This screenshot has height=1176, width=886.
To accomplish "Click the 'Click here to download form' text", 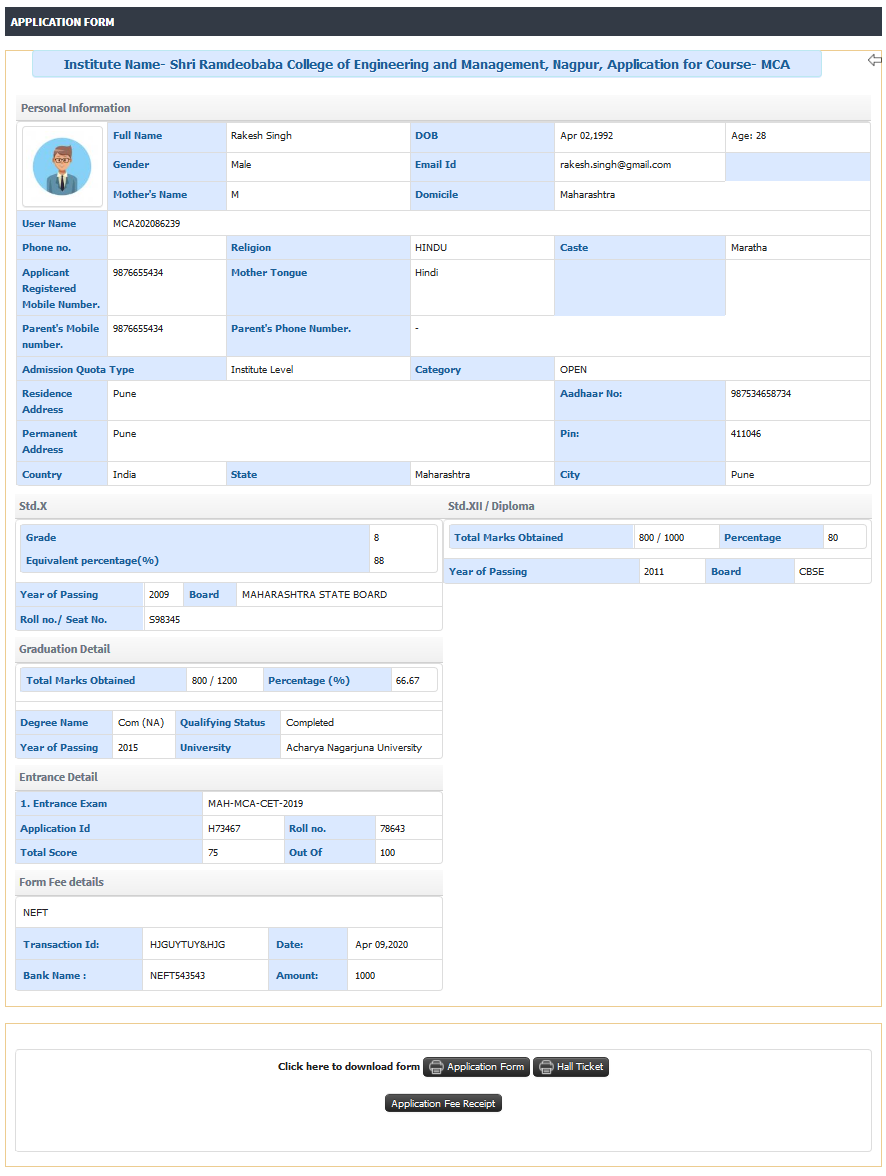I will (349, 1066).
